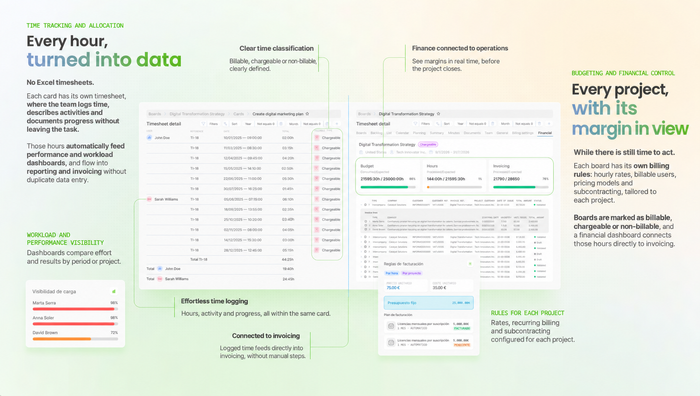The width and height of the screenshot is (700, 396).
Task: Click Anna Soler's red workload bar
Action: (74, 324)
